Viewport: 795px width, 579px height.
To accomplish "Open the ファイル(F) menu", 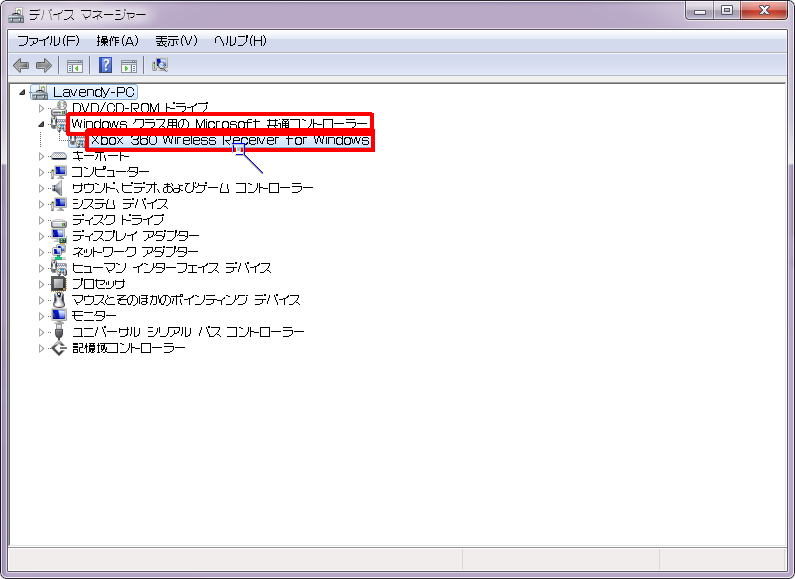I will coord(49,41).
